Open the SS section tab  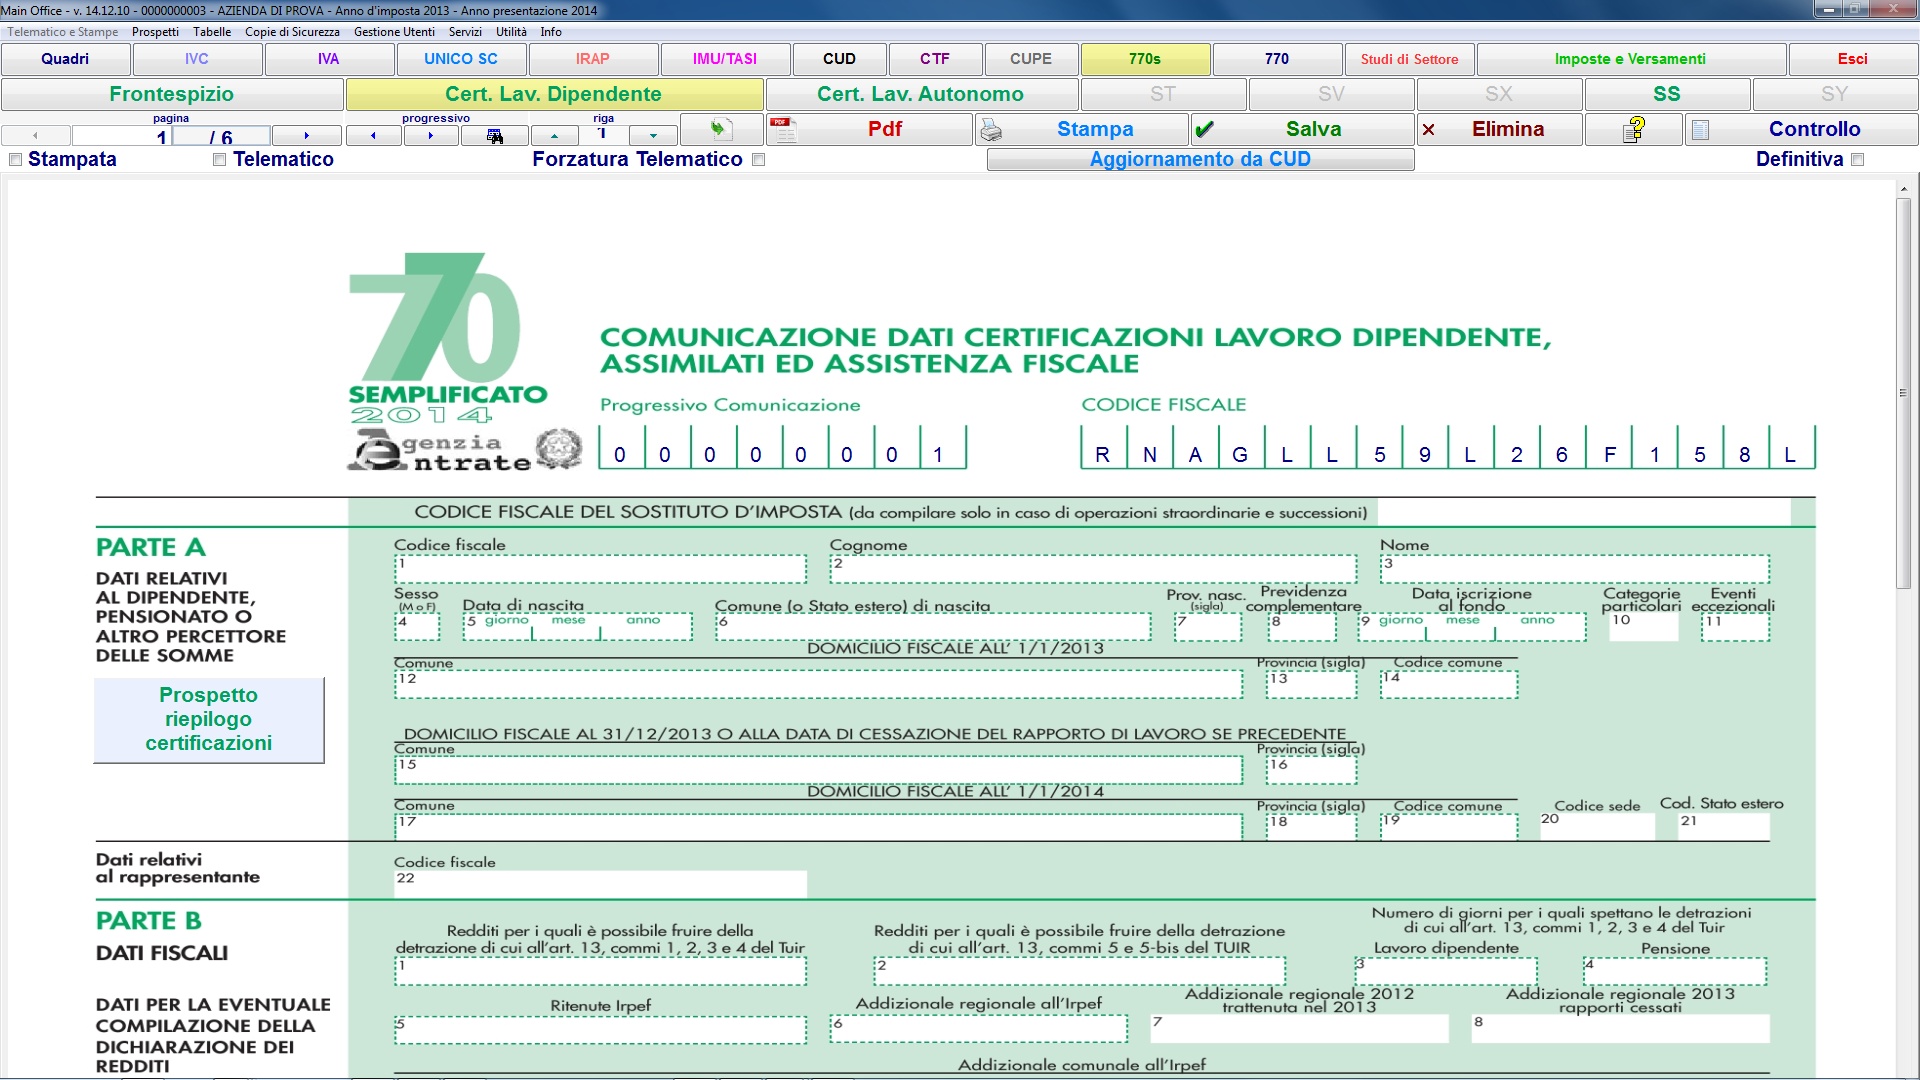pyautogui.click(x=1667, y=94)
